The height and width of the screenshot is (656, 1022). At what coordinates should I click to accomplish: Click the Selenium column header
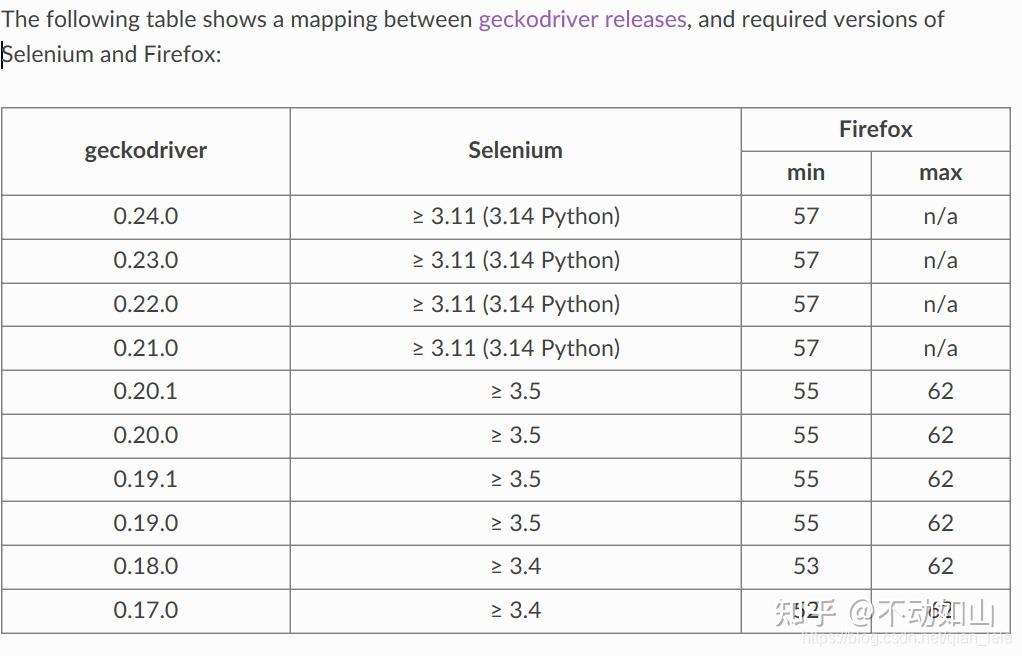coord(516,151)
